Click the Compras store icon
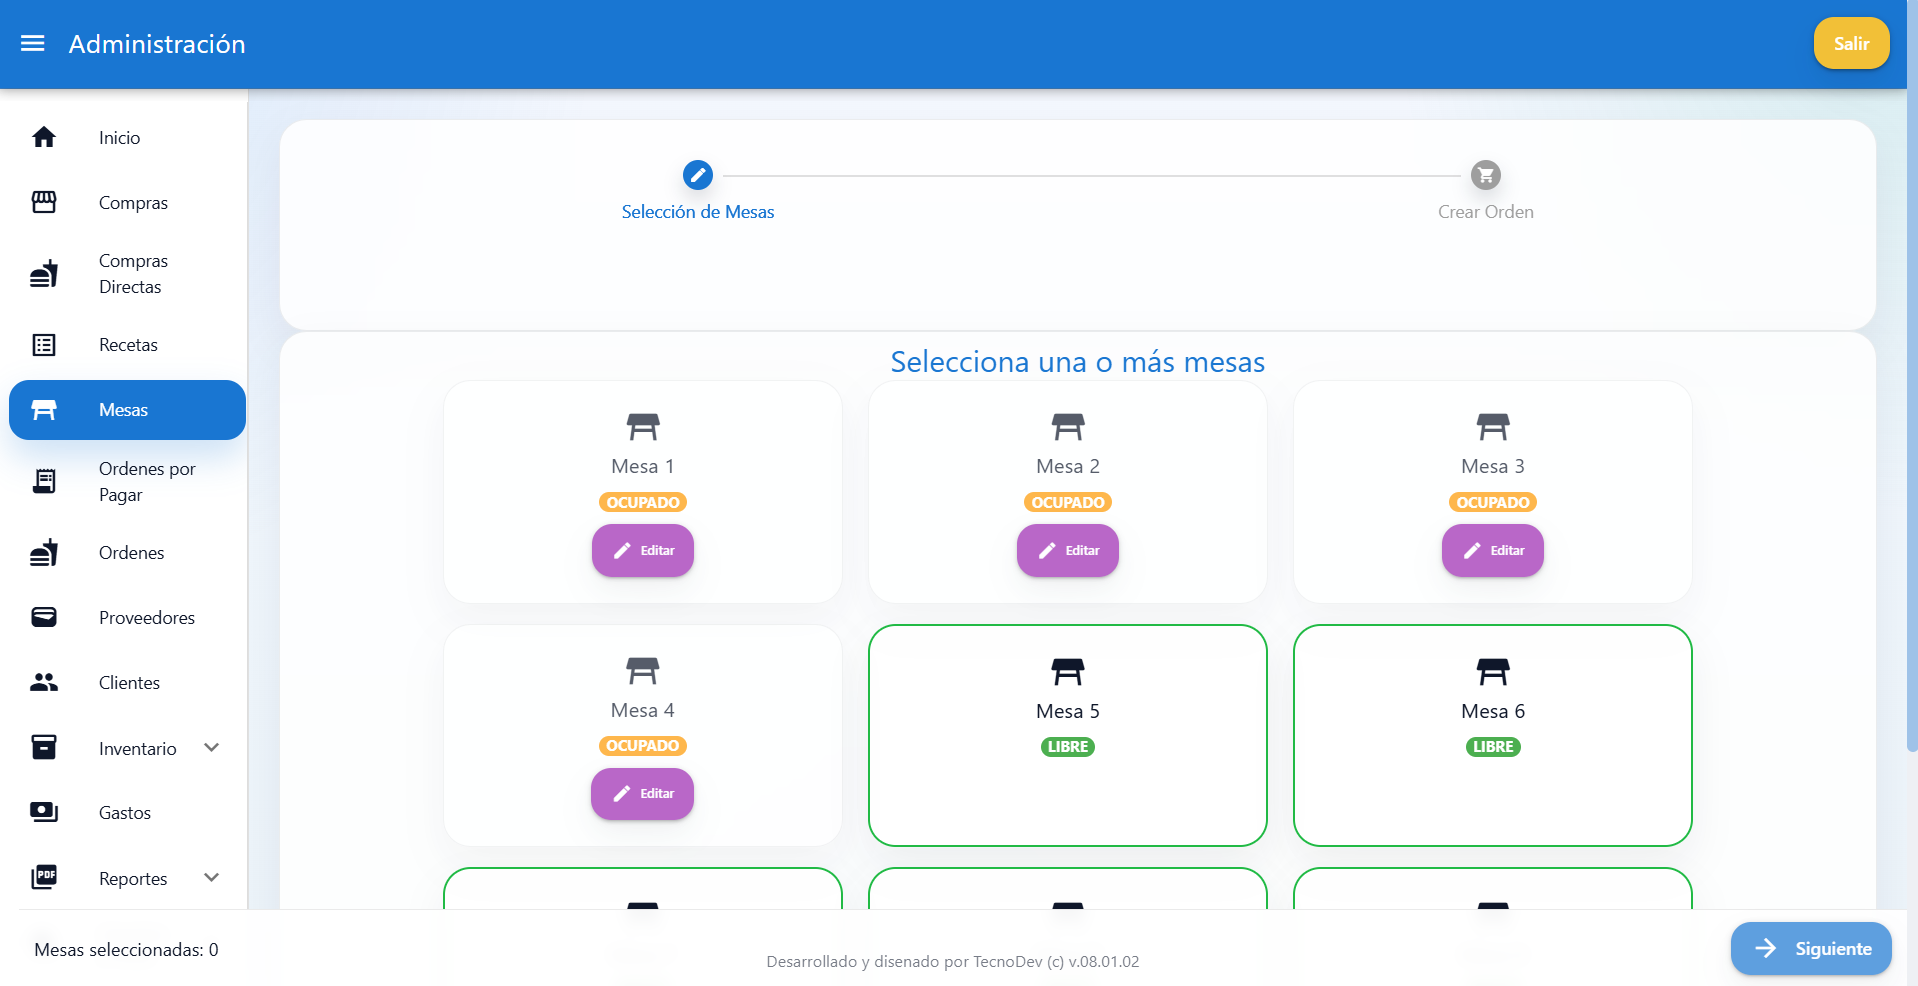 click(44, 202)
